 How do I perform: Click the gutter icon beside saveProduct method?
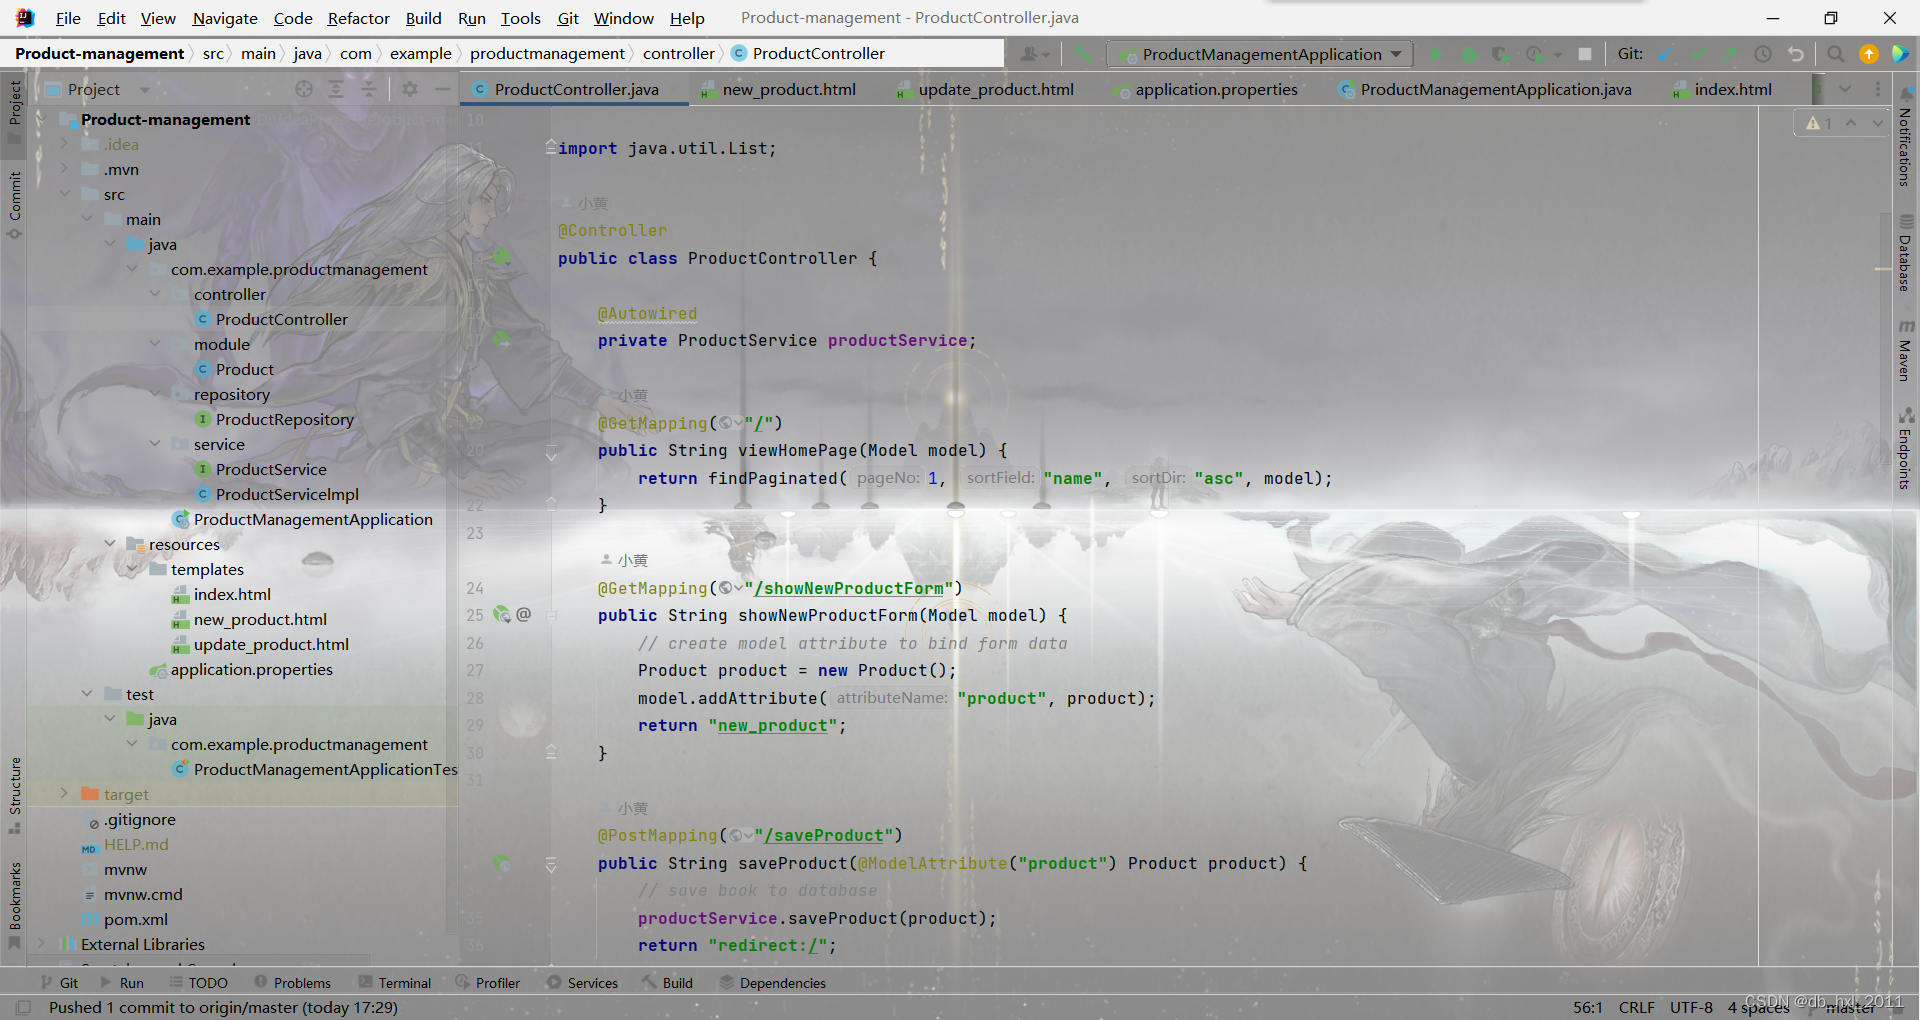tap(502, 863)
